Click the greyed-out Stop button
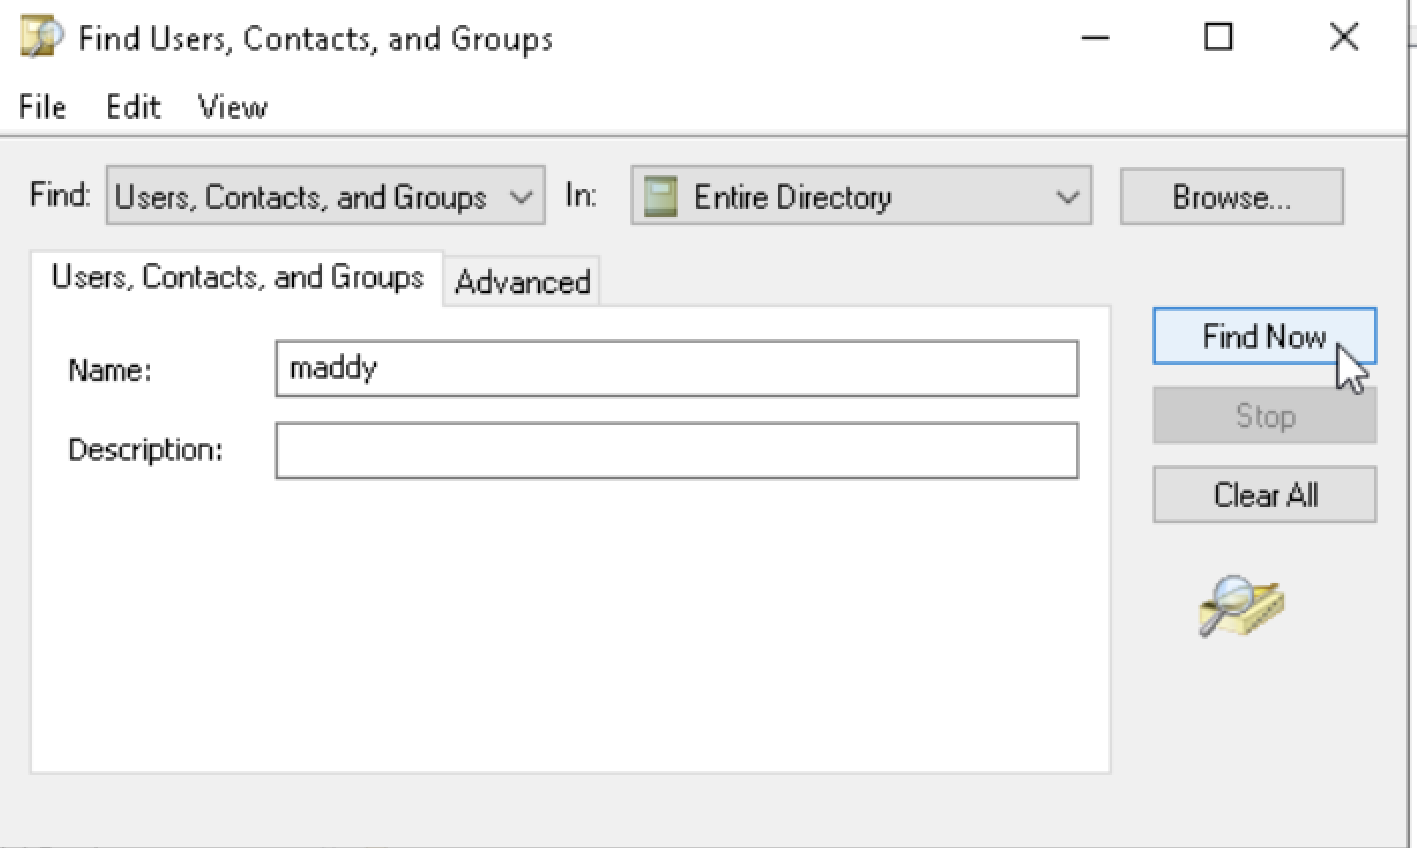This screenshot has width=1417, height=848. 1264,416
